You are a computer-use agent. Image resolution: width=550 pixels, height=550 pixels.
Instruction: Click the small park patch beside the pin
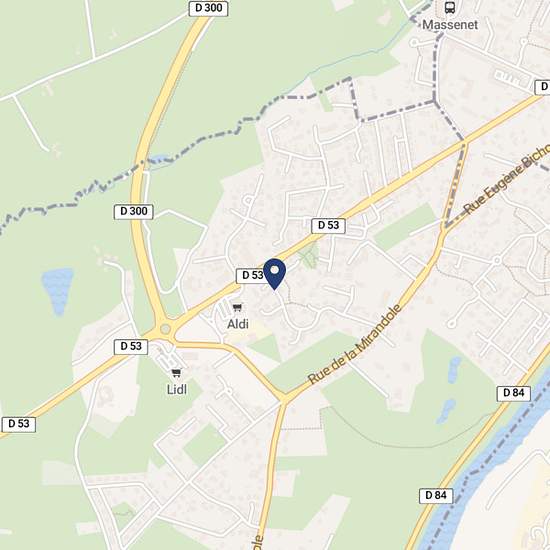[x=309, y=256]
